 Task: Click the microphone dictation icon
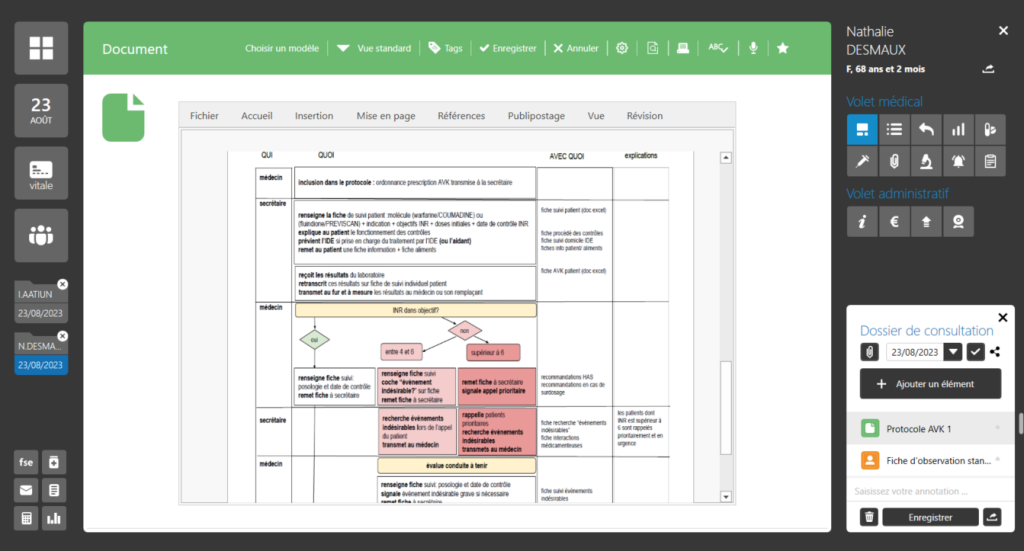coord(752,48)
